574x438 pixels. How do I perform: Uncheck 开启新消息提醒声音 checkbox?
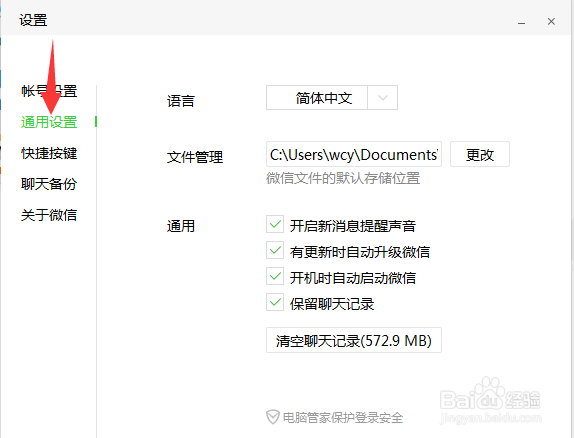[x=275, y=224]
